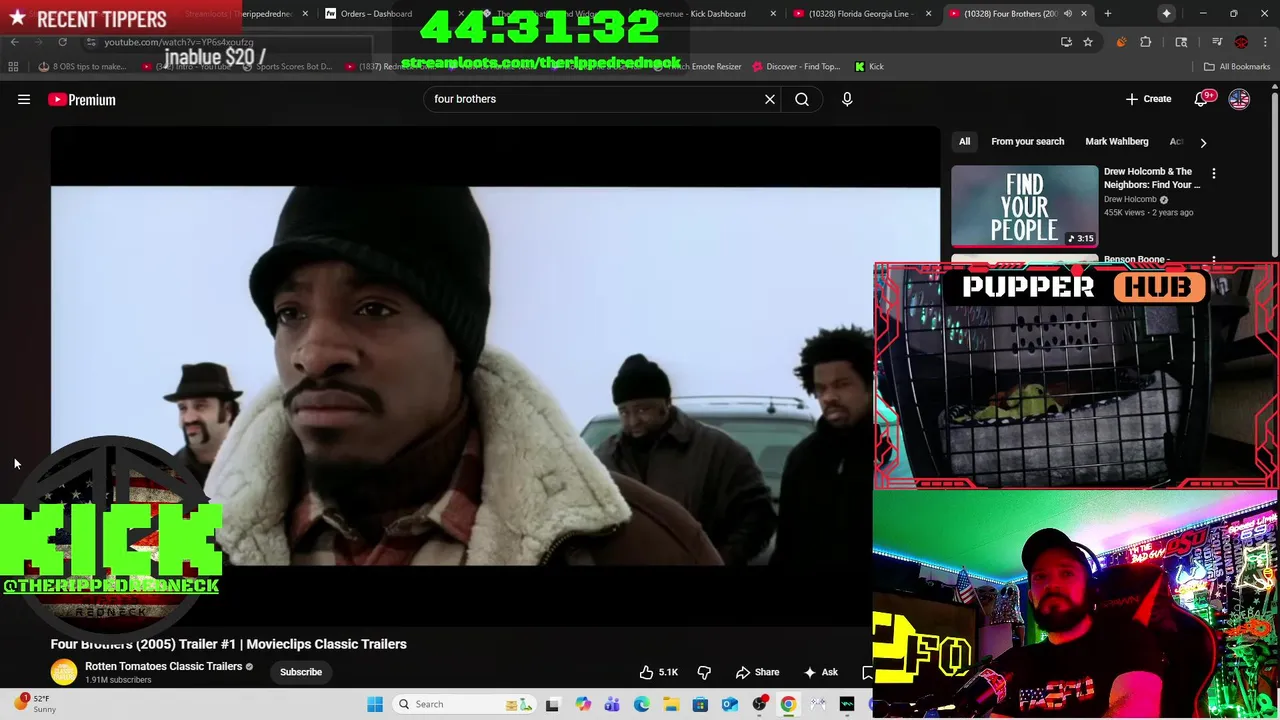Clear the 'four brothers' search text
The width and height of the screenshot is (1280, 720).
[770, 99]
